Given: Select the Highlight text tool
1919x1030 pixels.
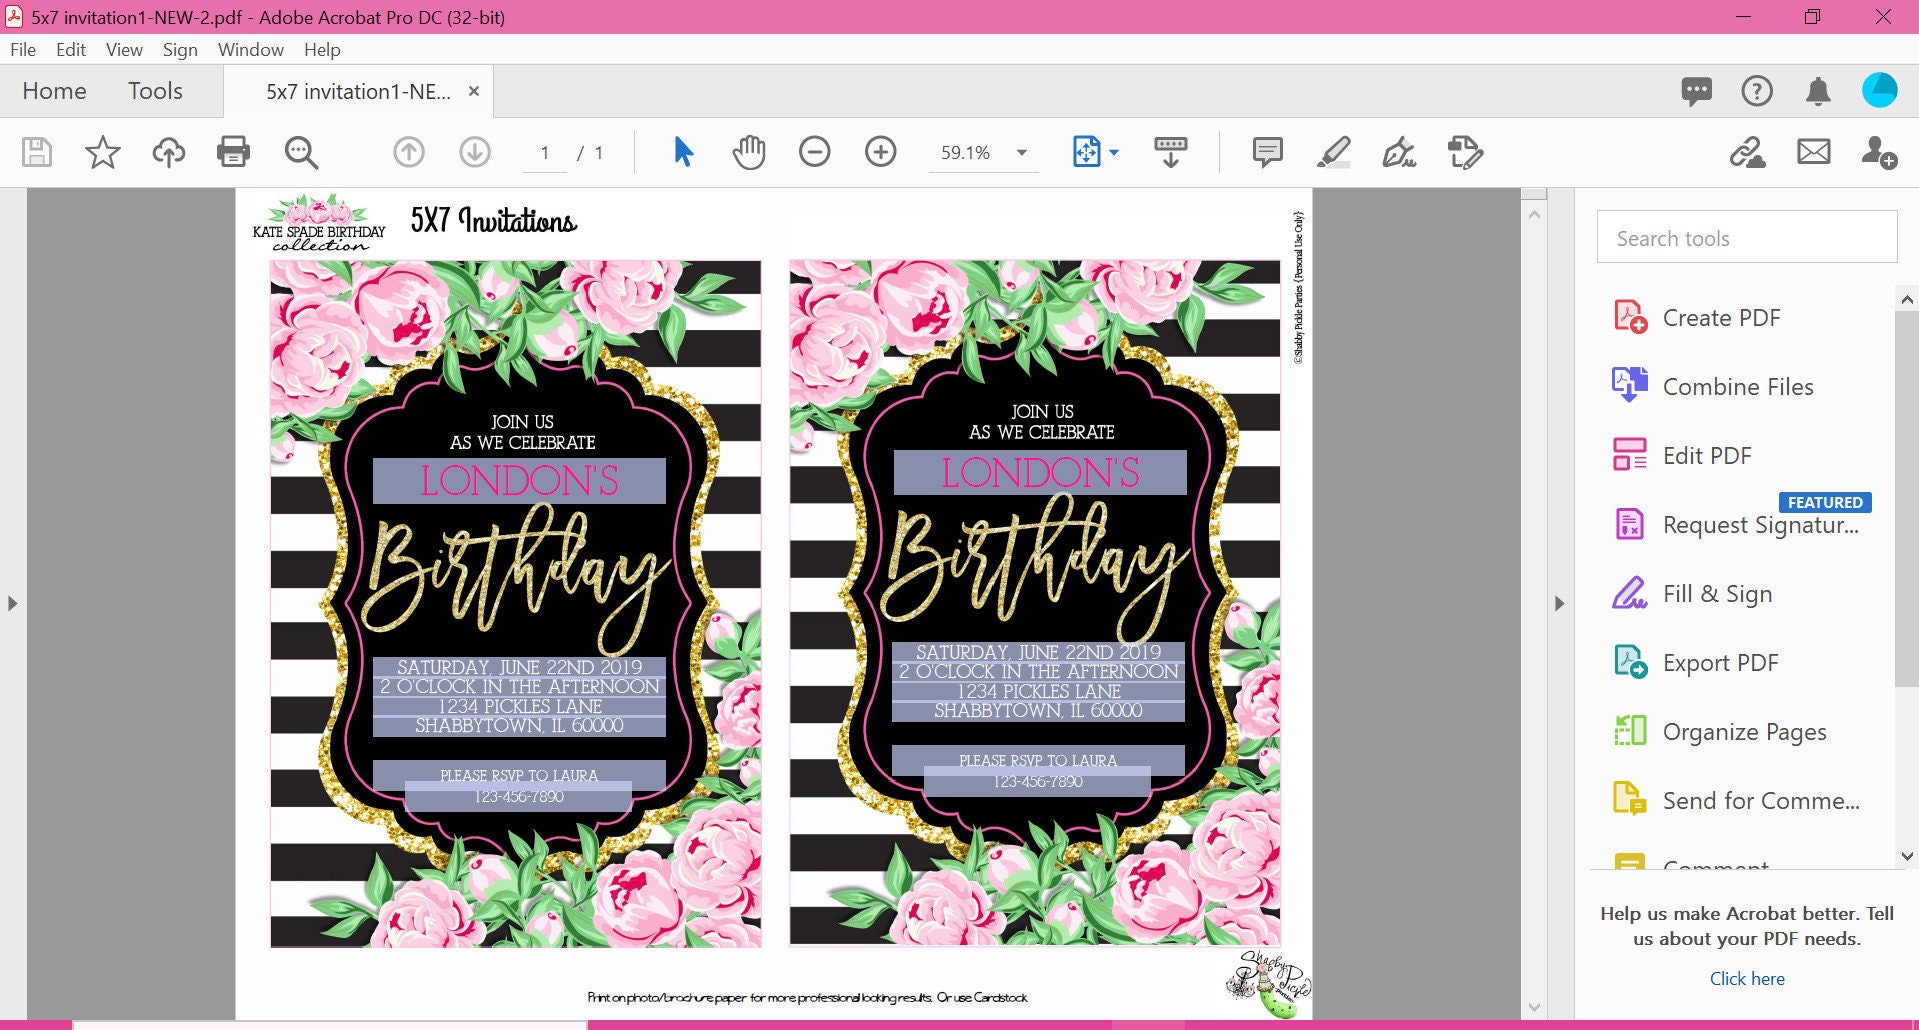Looking at the screenshot, I should click(x=1333, y=152).
